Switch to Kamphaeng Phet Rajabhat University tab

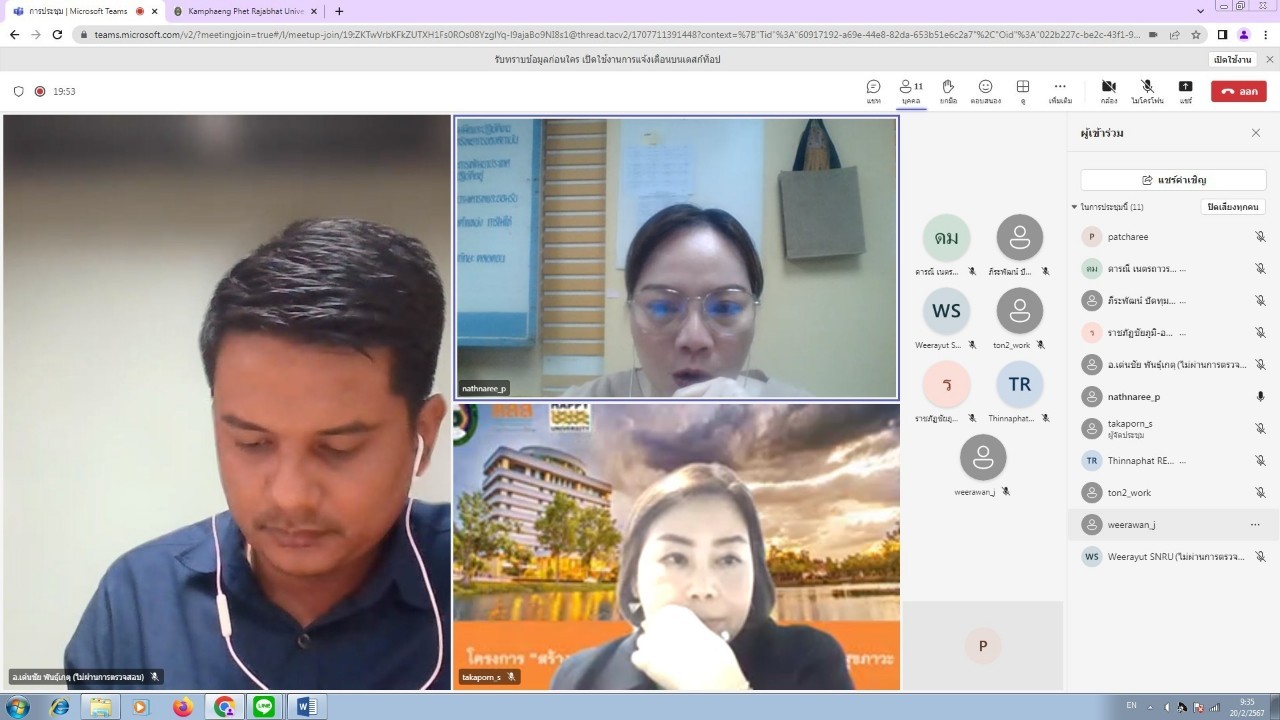[x=245, y=11]
